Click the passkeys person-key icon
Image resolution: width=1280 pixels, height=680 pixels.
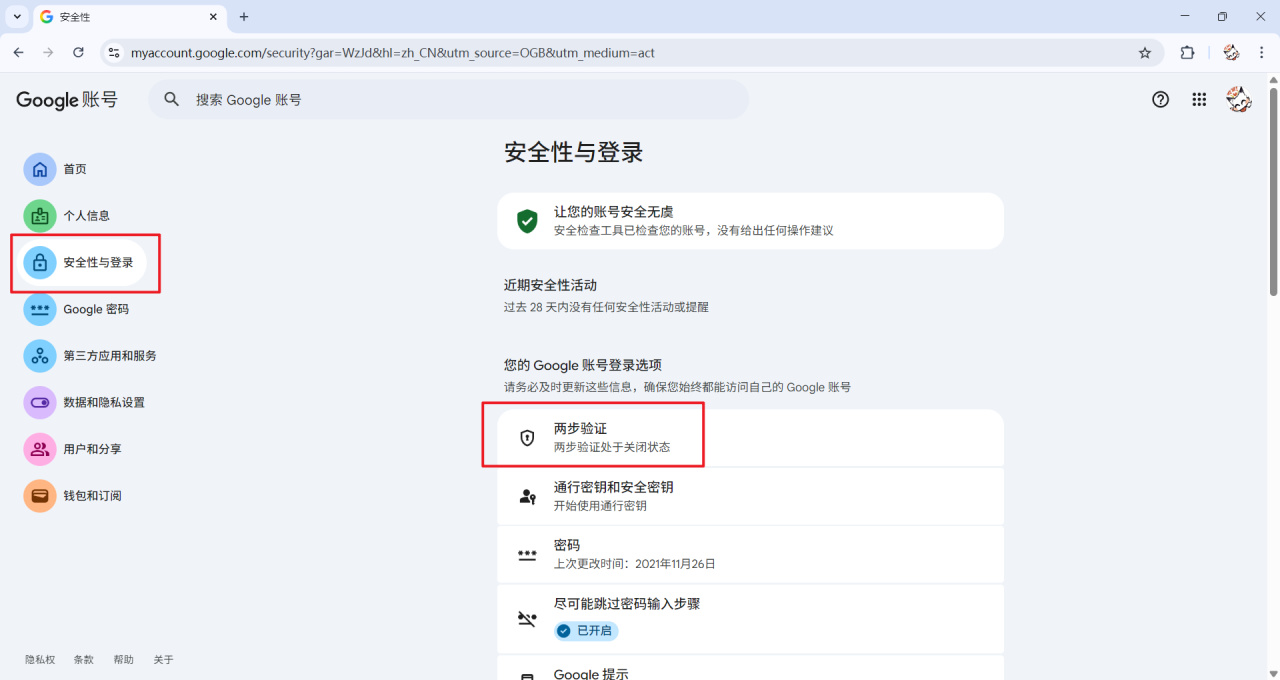pyautogui.click(x=527, y=496)
